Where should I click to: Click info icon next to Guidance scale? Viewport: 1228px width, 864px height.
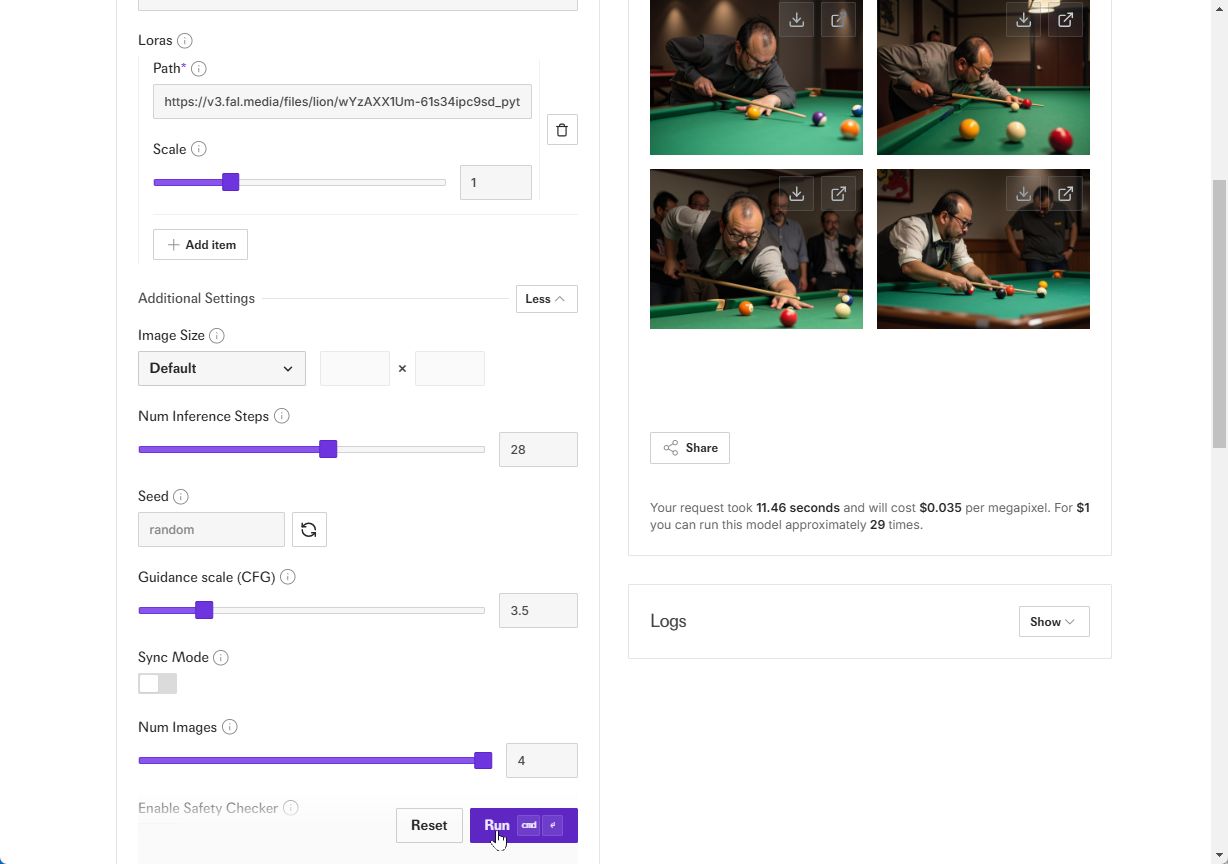point(287,577)
